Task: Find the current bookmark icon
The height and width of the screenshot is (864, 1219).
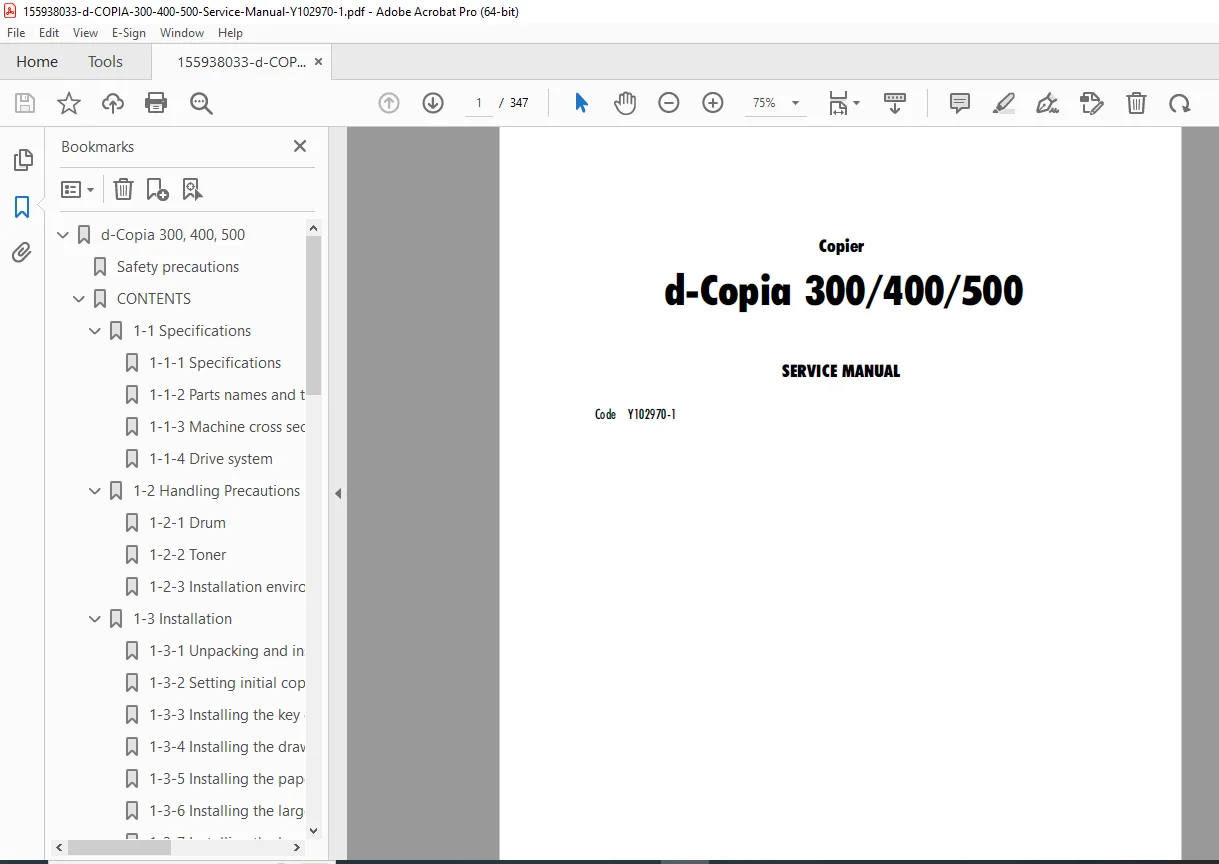Action: pos(192,189)
